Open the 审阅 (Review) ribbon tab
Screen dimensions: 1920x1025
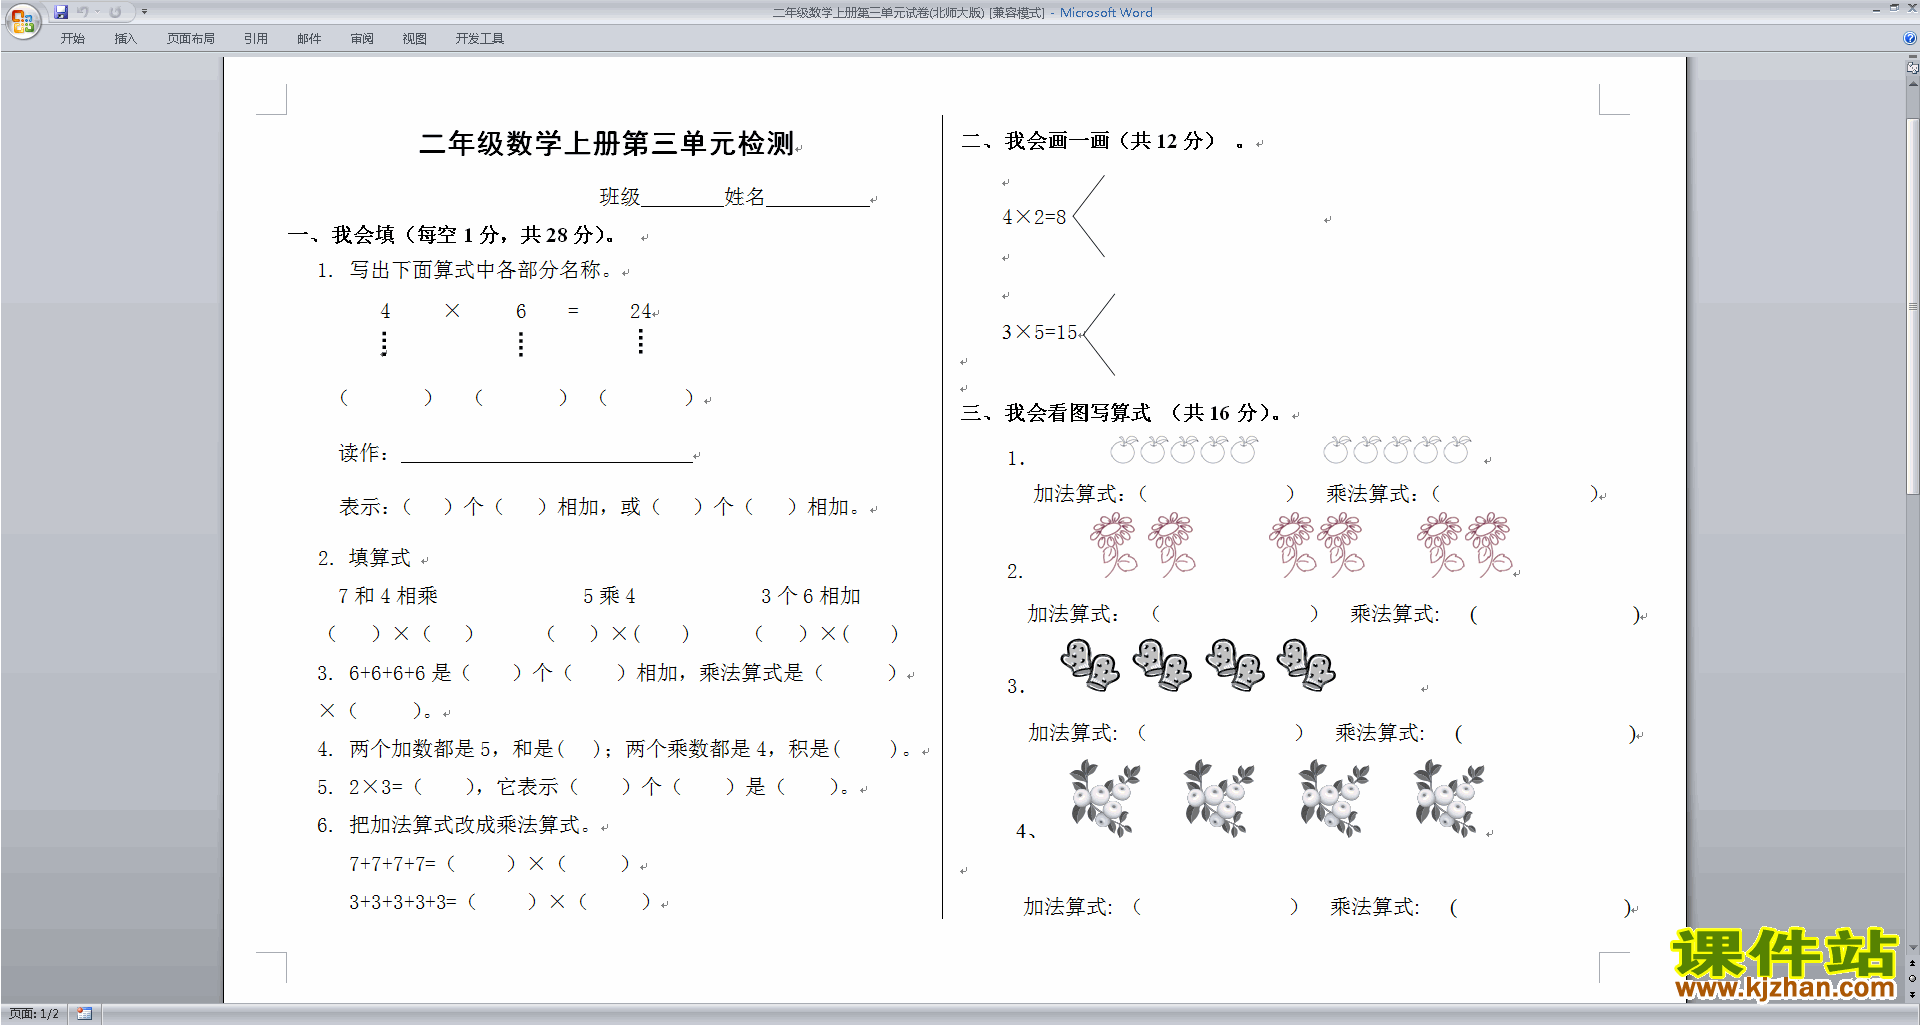click(x=362, y=39)
